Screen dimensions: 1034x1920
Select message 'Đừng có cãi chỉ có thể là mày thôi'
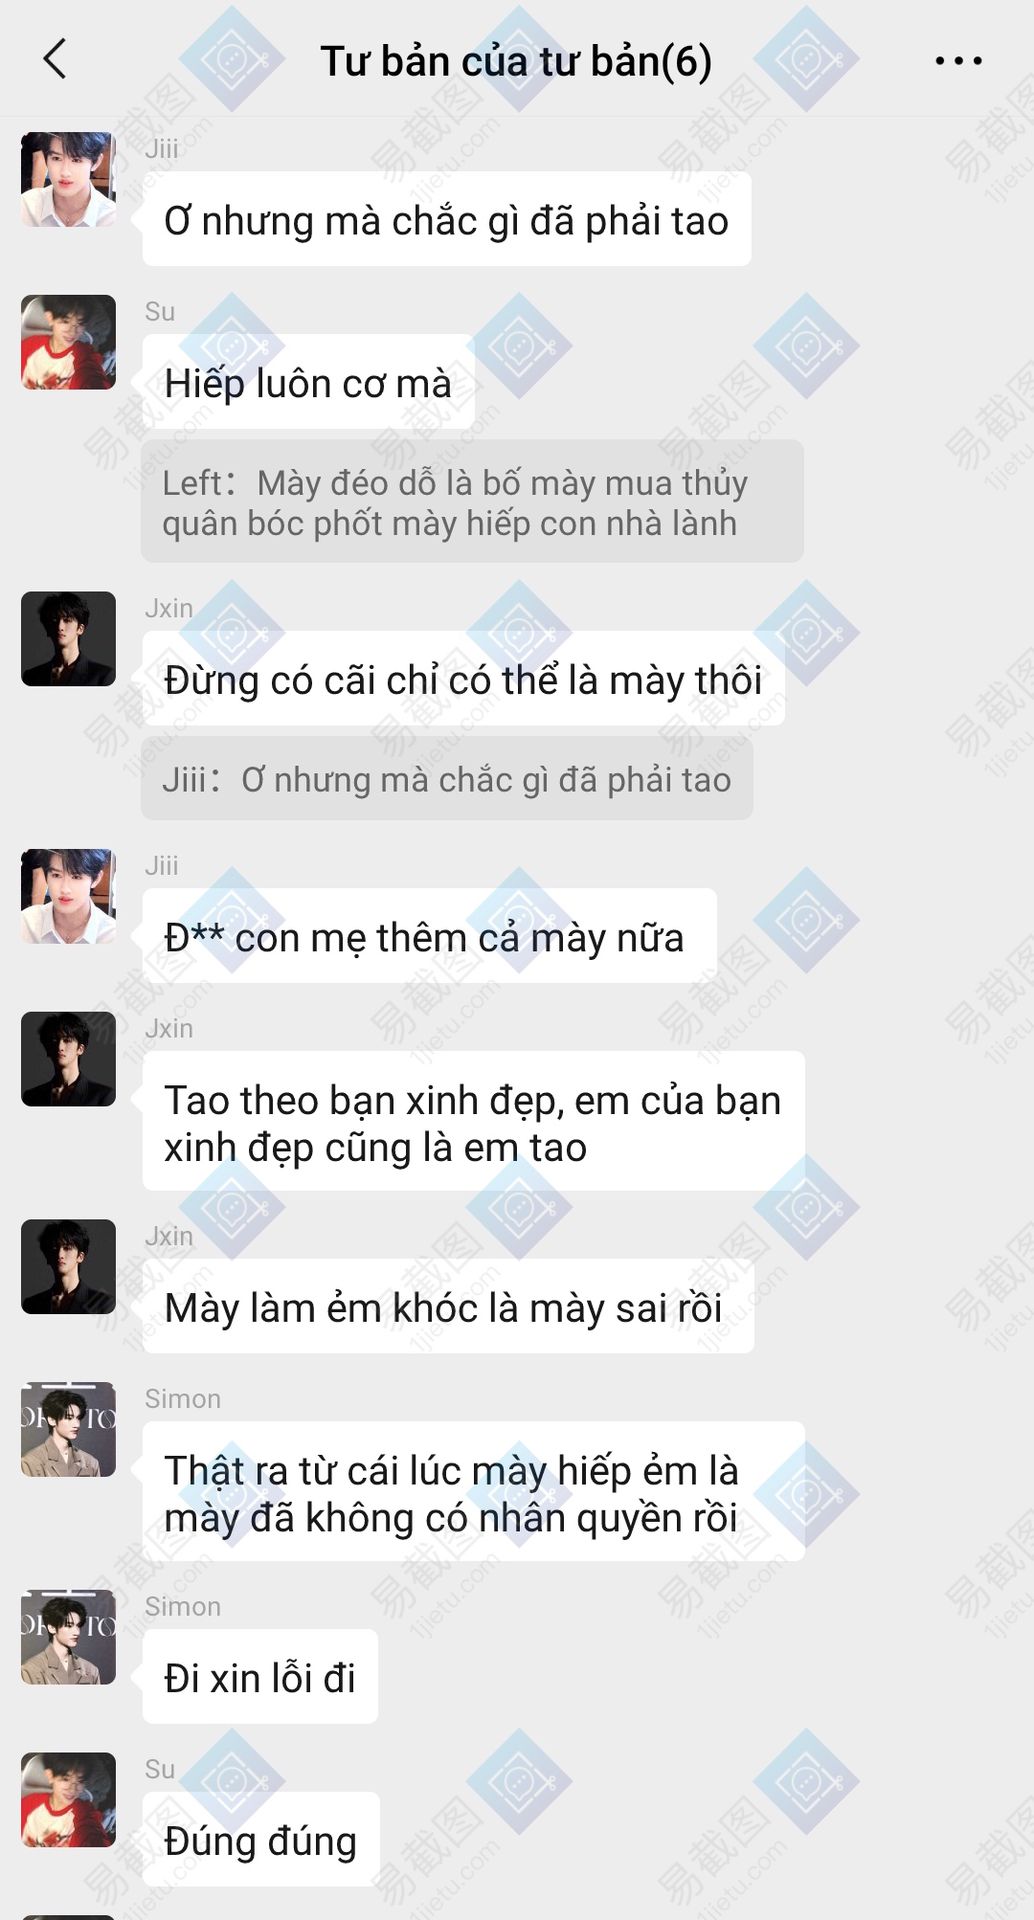(463, 679)
